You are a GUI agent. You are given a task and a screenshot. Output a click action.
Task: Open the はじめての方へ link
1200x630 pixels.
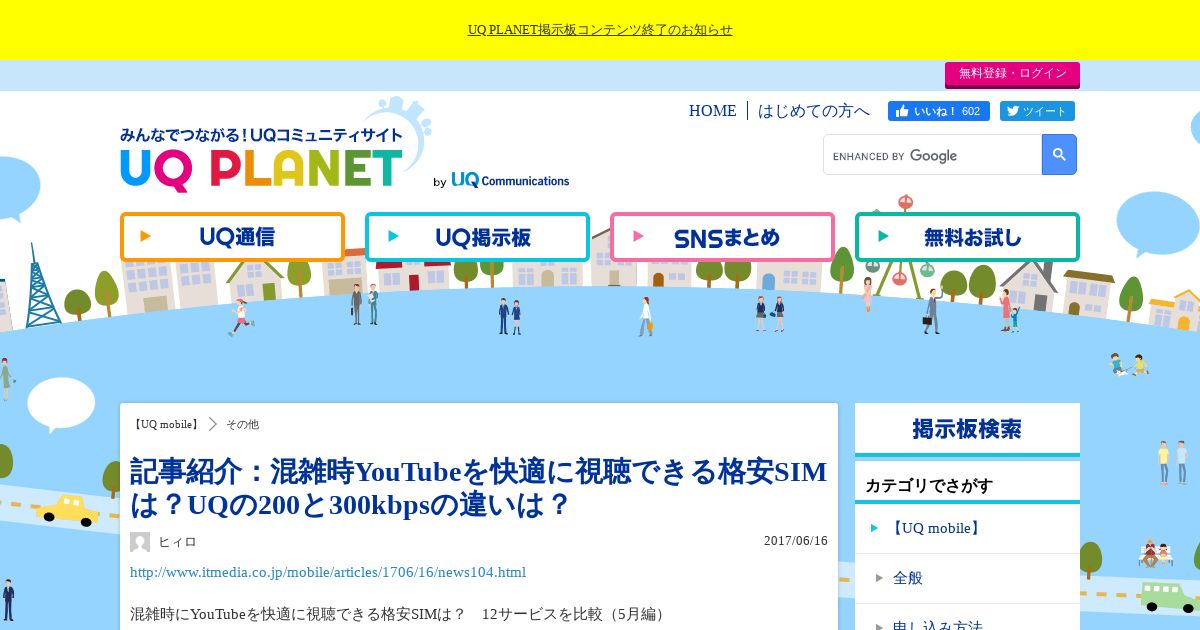pos(814,111)
